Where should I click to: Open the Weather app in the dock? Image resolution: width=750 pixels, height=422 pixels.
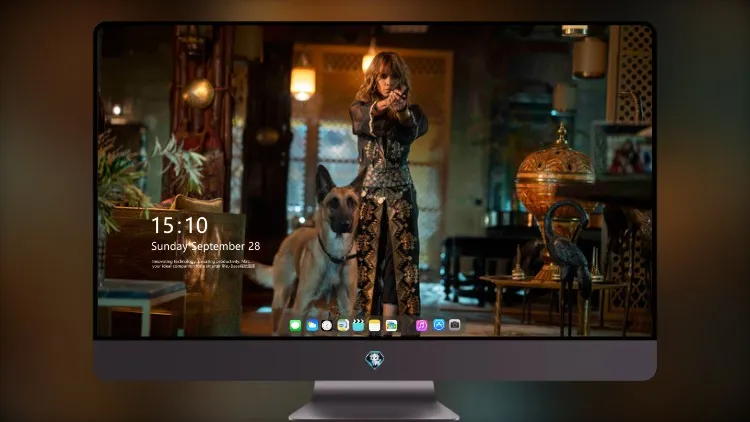click(x=311, y=326)
